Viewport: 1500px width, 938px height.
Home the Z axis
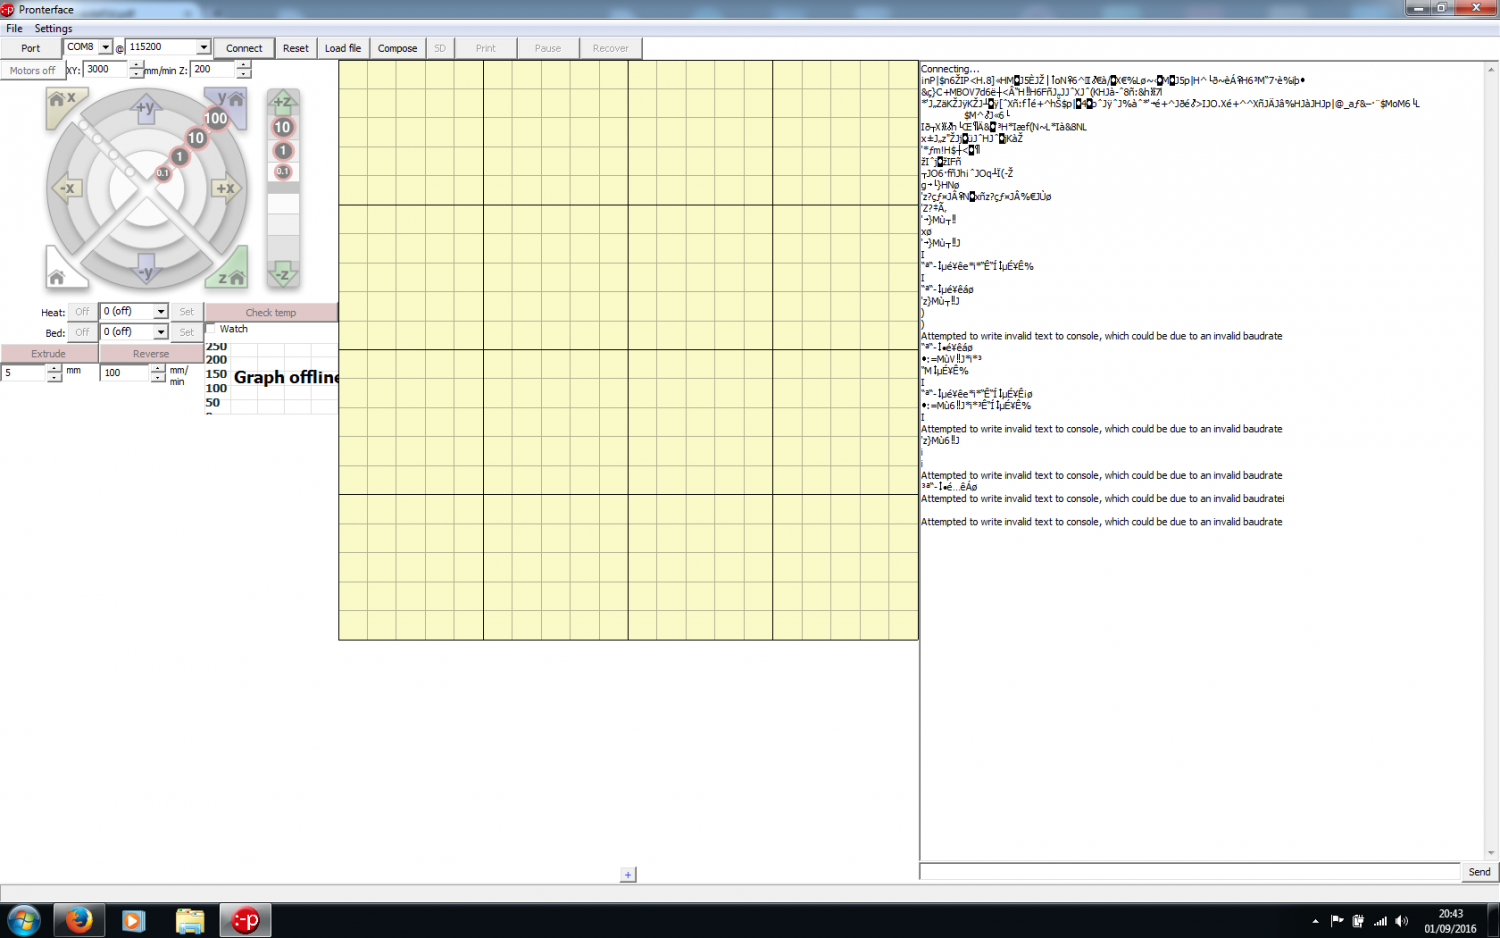click(x=231, y=275)
